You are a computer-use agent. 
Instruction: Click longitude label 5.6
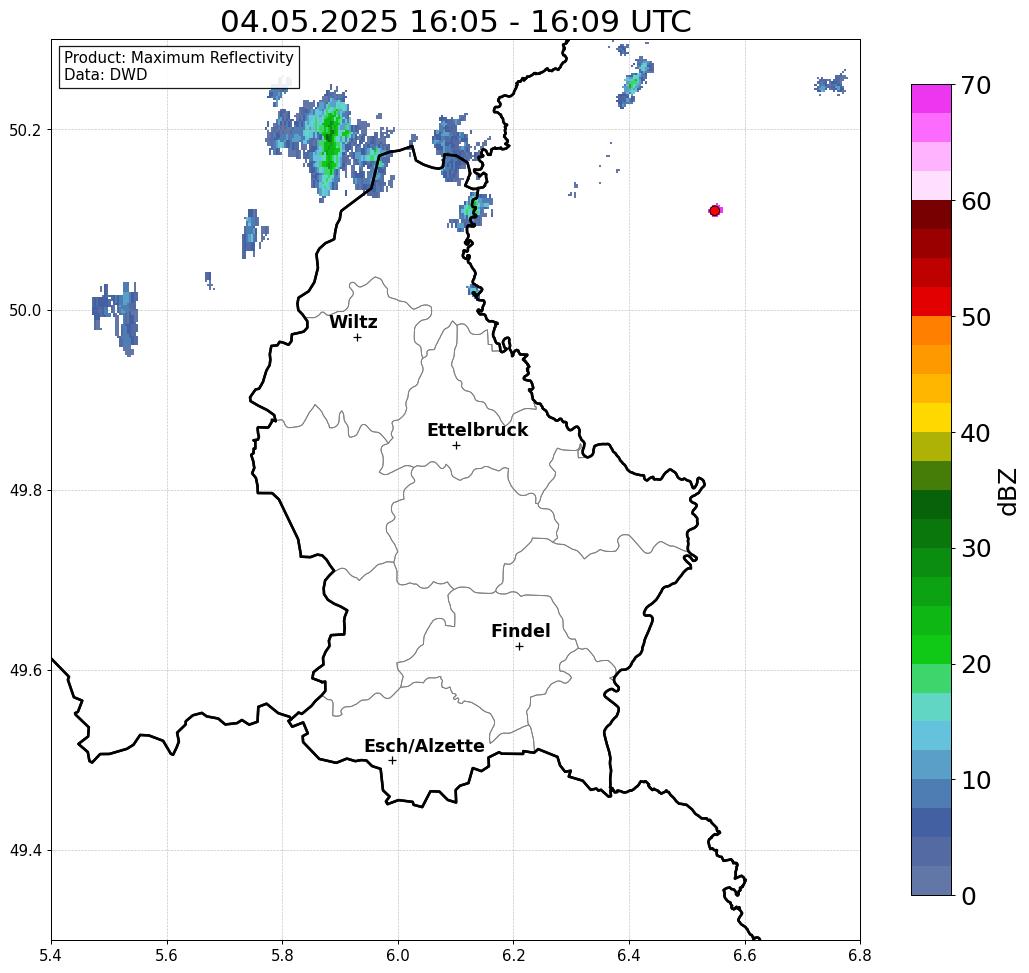click(x=167, y=955)
